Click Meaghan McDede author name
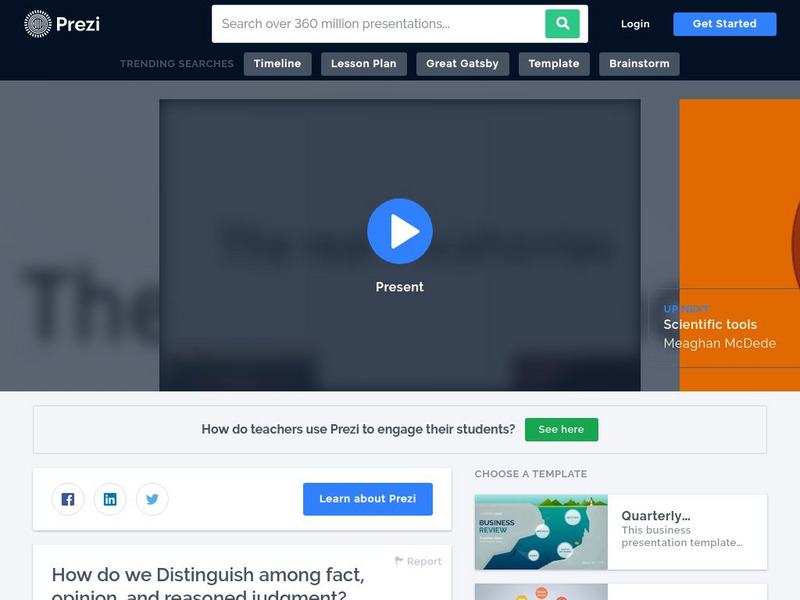 pos(719,343)
